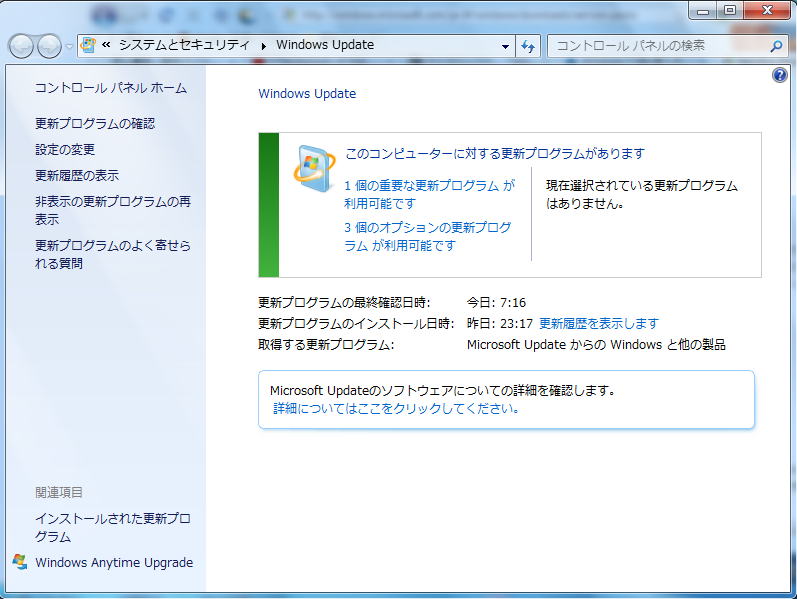This screenshot has height=599, width=797.
Task: Click label 更新プログラムのインストール日時
Action: pyautogui.click(x=356, y=323)
